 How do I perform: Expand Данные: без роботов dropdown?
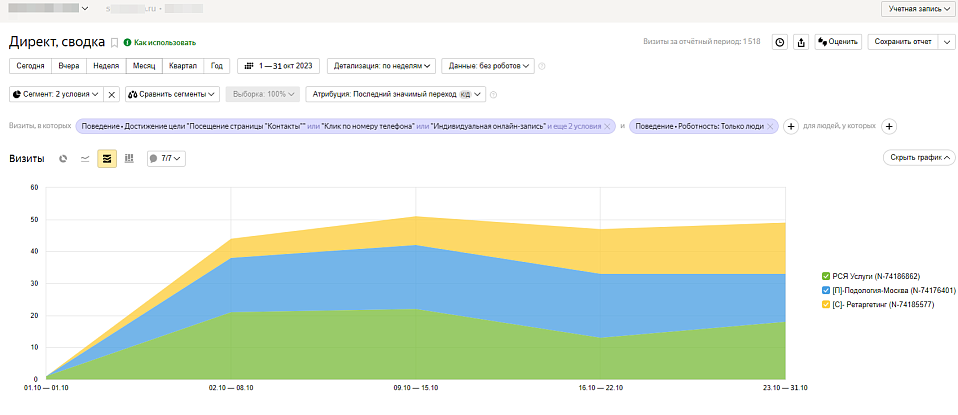[488, 66]
